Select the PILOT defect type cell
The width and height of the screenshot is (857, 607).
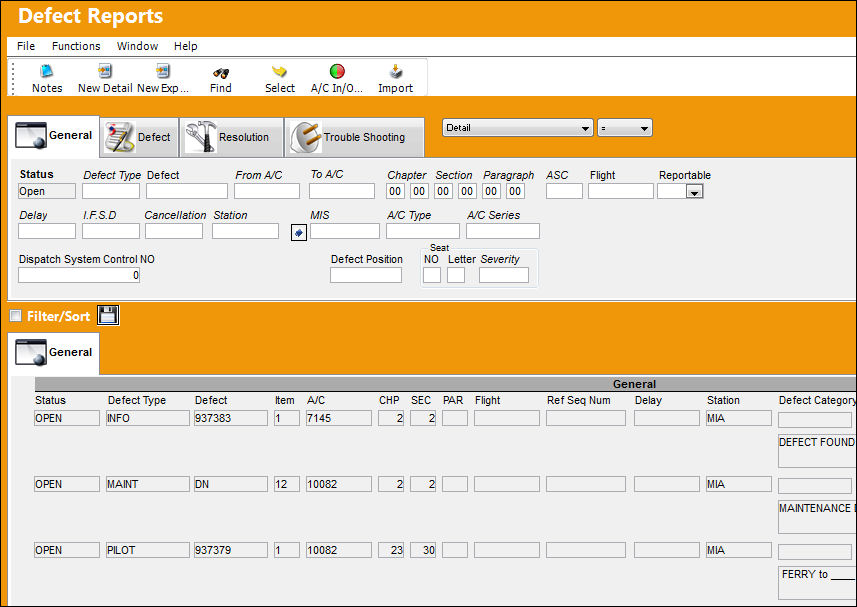[148, 550]
